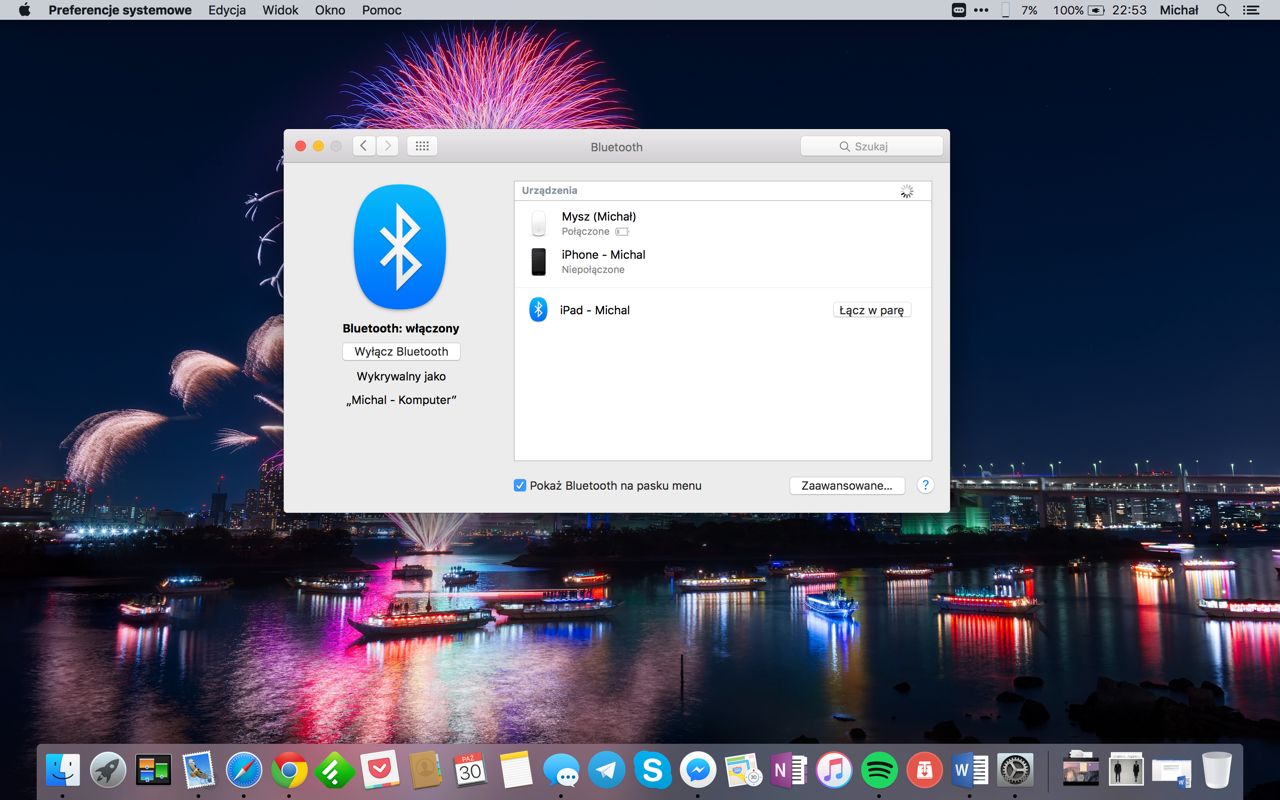The image size is (1280, 800).
Task: Open Spotlight search in the menu bar
Action: [x=1222, y=10]
